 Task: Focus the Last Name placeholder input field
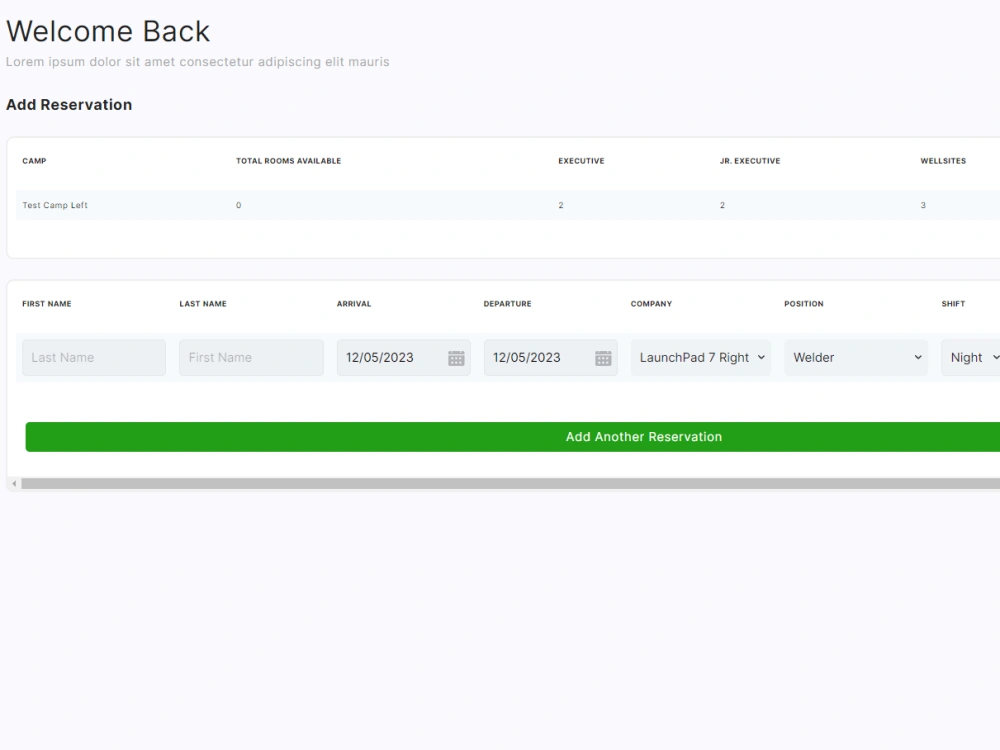(x=94, y=358)
